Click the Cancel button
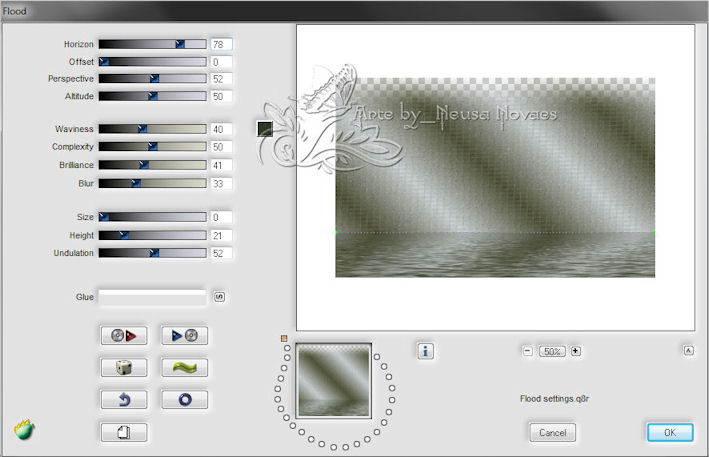 pyautogui.click(x=553, y=433)
